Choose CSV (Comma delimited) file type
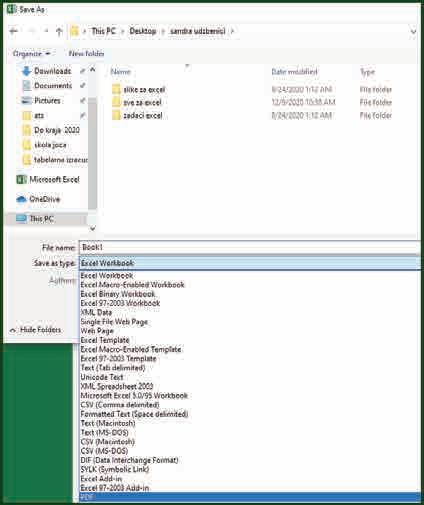Screen dimensions: 424x505 [120, 405]
